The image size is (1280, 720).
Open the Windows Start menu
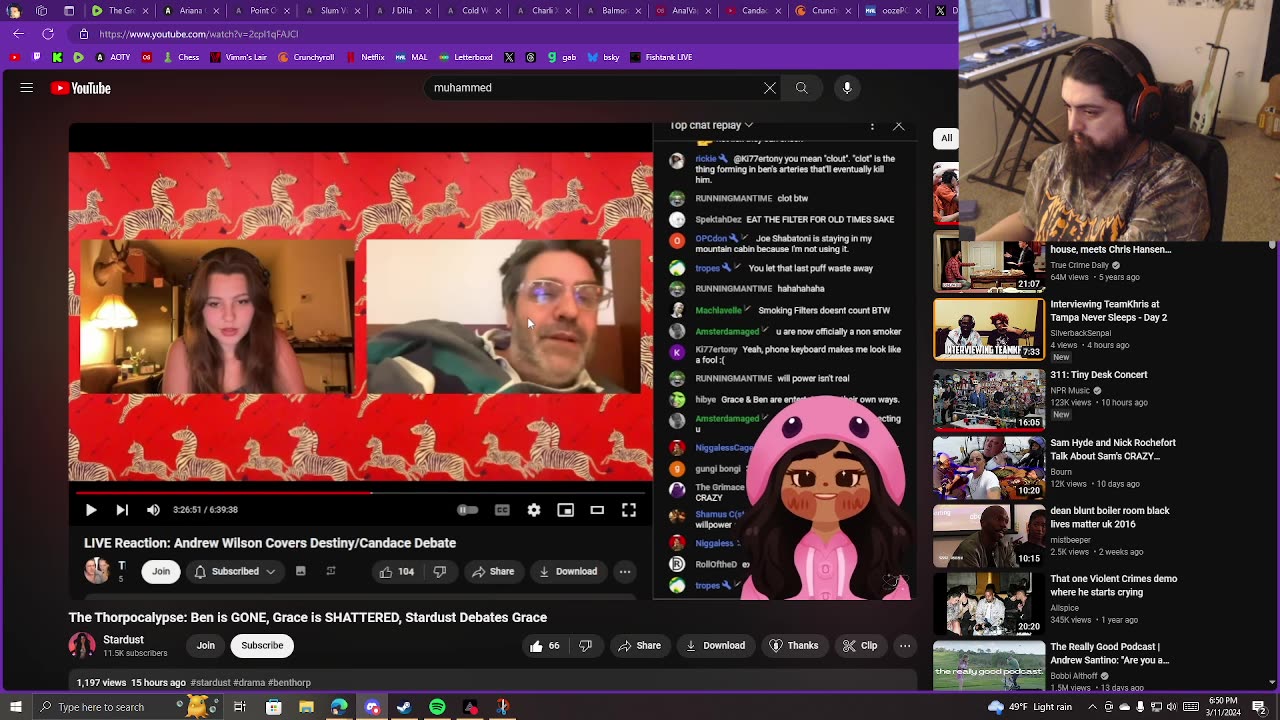pos(14,707)
